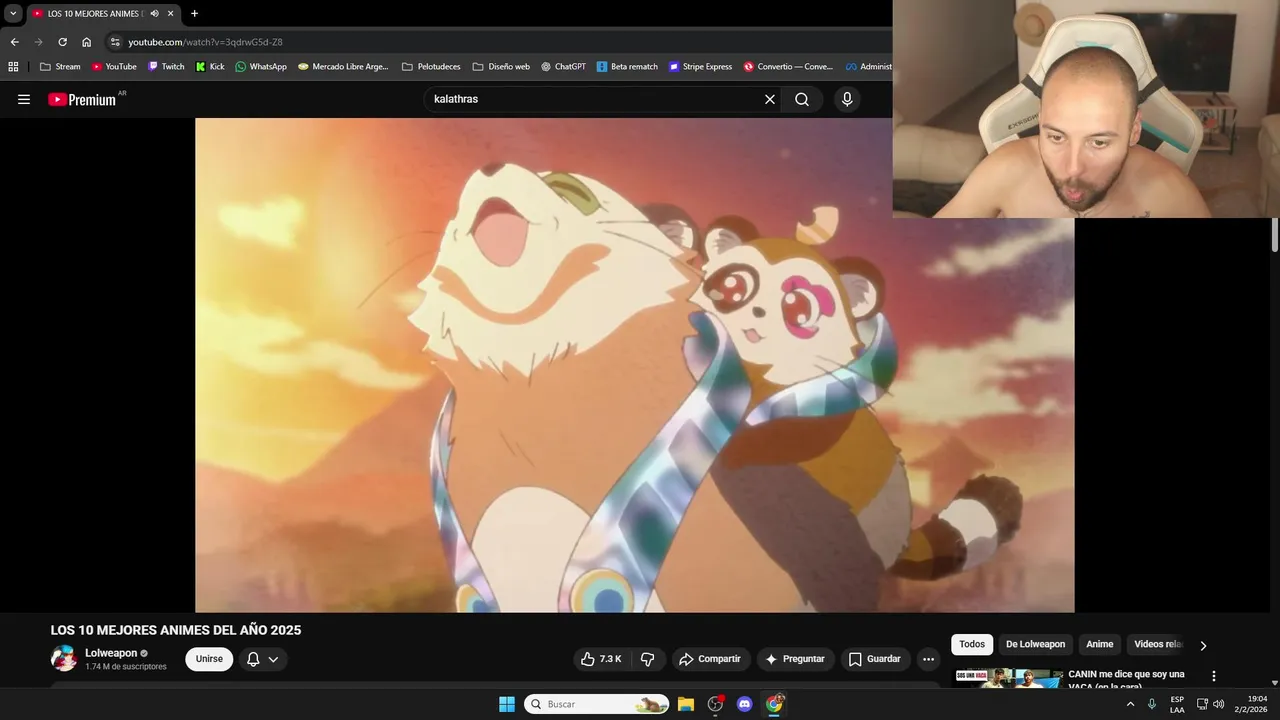This screenshot has height=720, width=1280.
Task: Select the Anime filter chip
Action: [x=1100, y=644]
